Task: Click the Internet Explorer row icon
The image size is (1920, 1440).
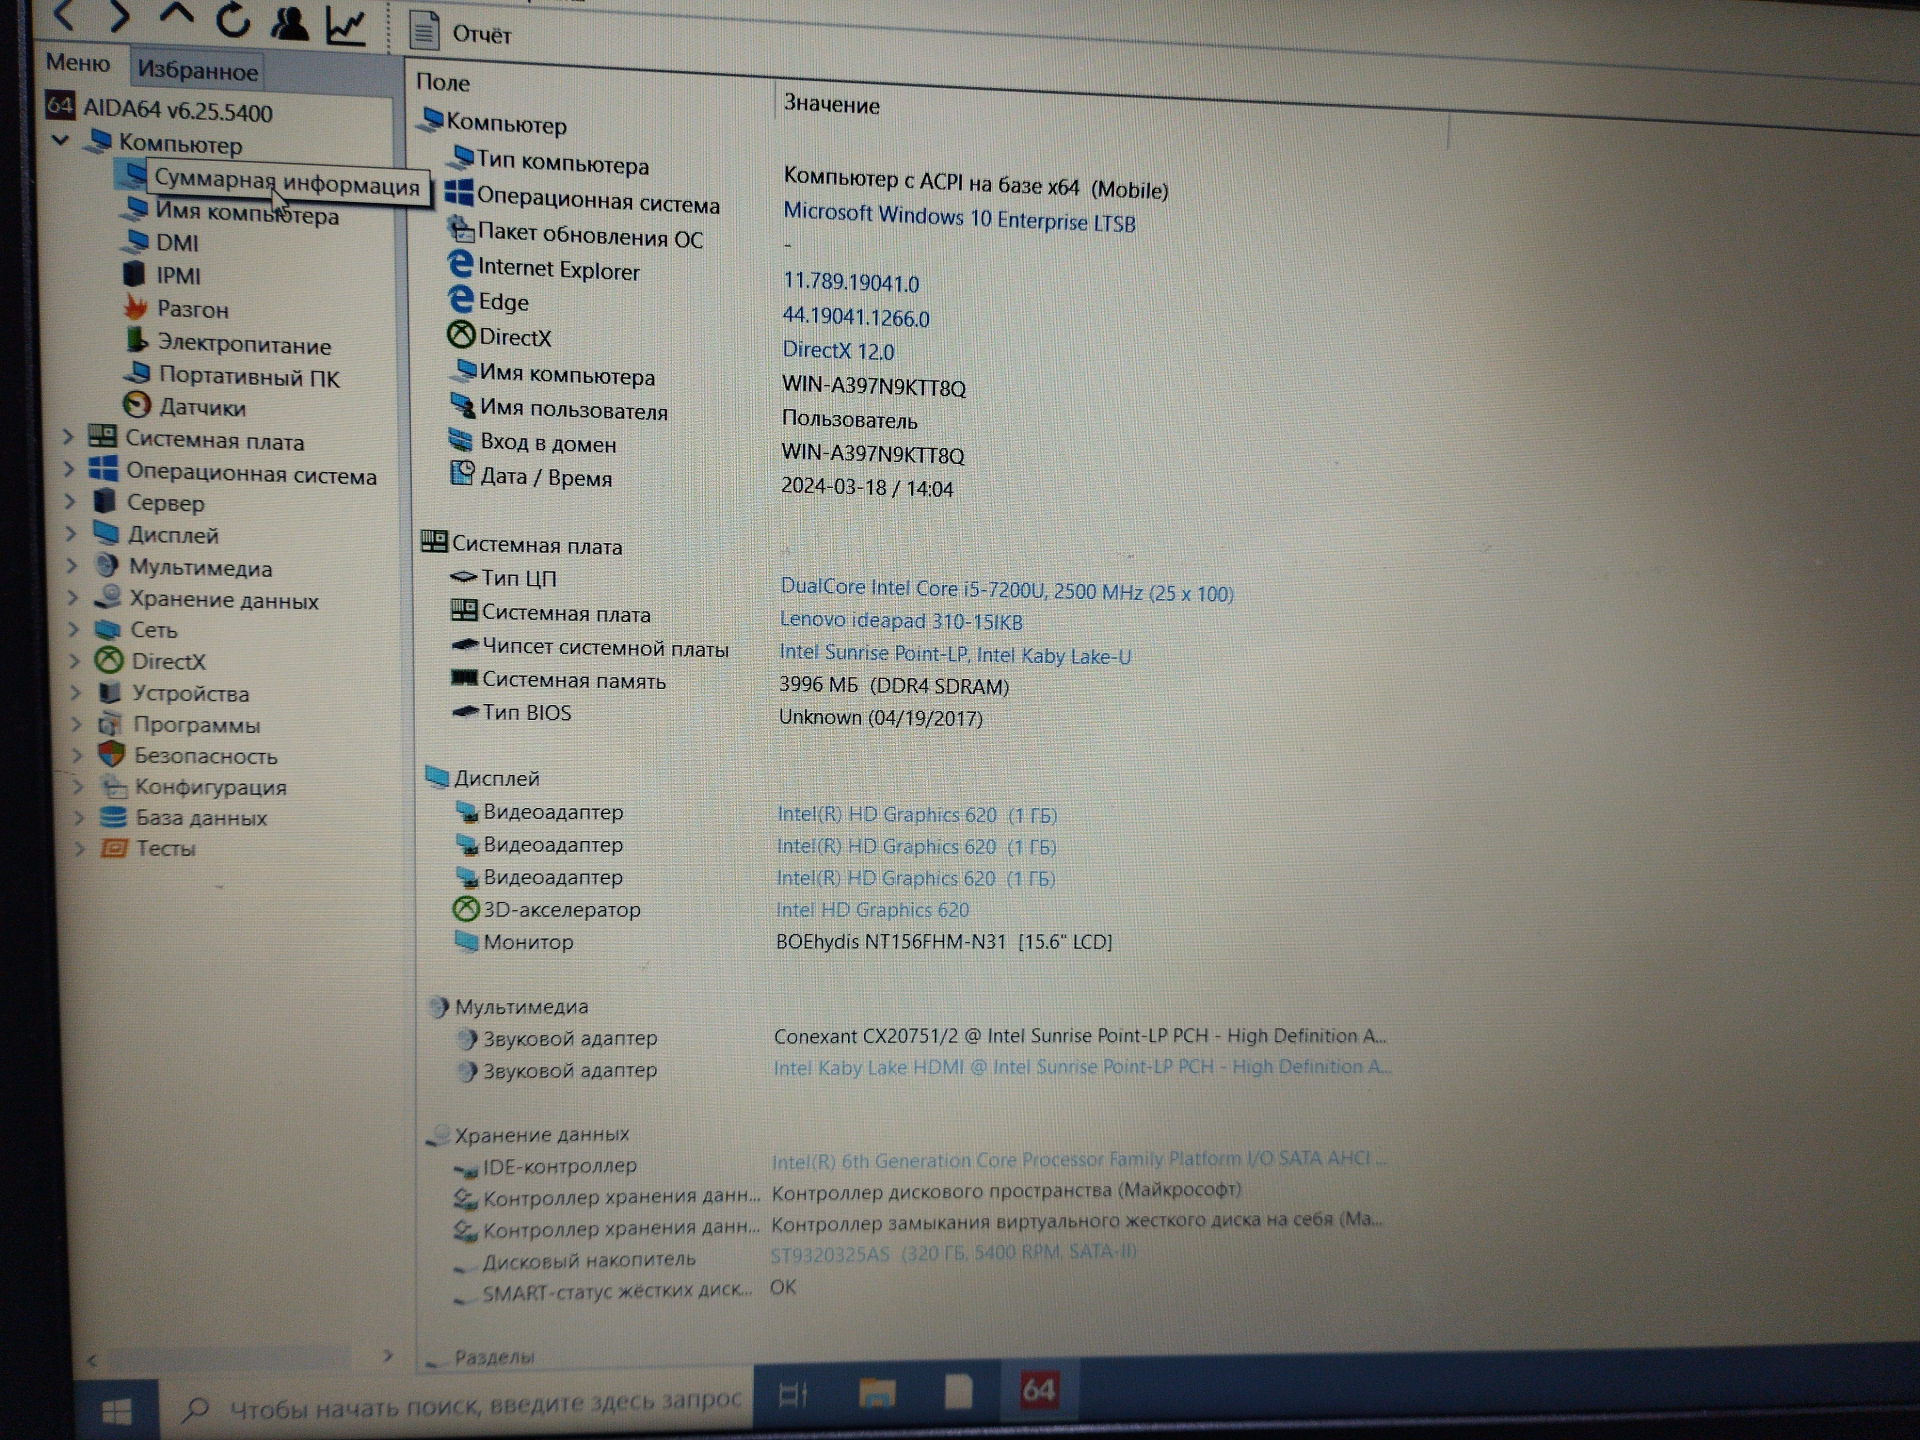Action: pos(459,264)
